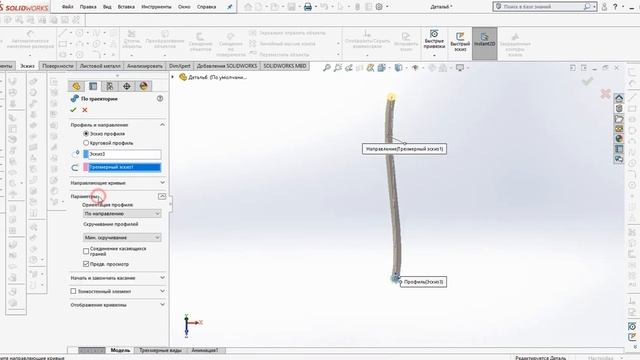This screenshot has width=640, height=360.
Task: Click the Направление(Трехмерный эскиз1) callout in the viewport
Action: (x=404, y=149)
